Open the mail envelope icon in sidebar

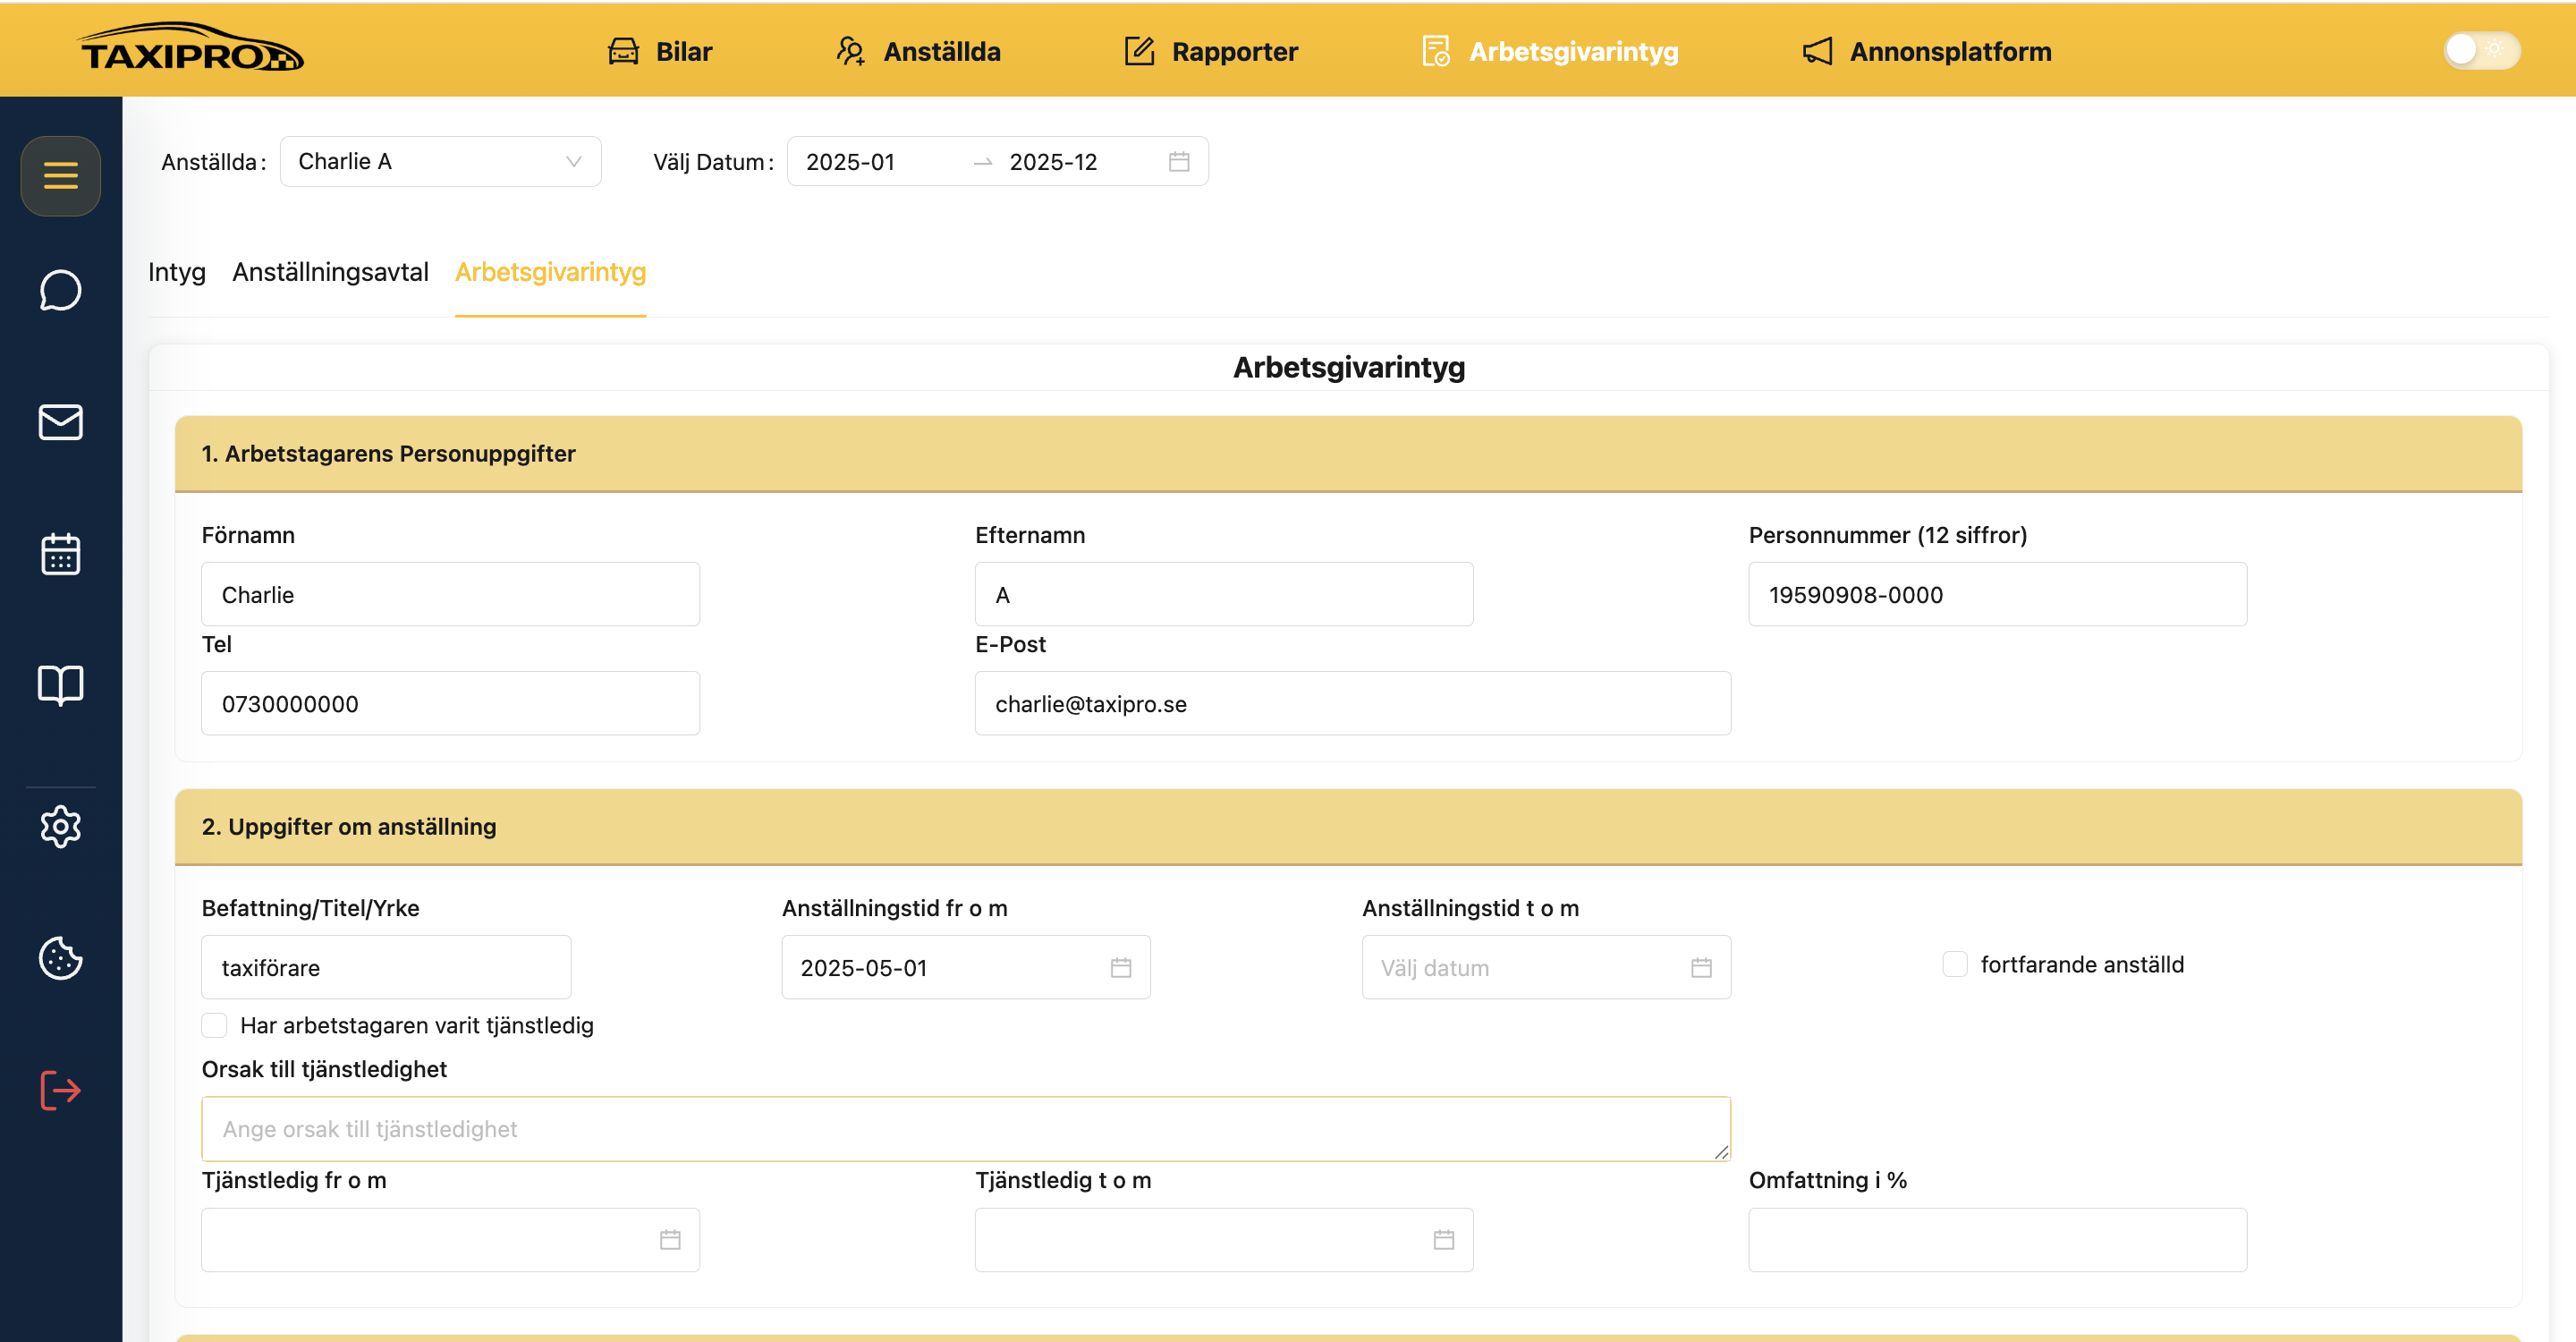tap(60, 422)
